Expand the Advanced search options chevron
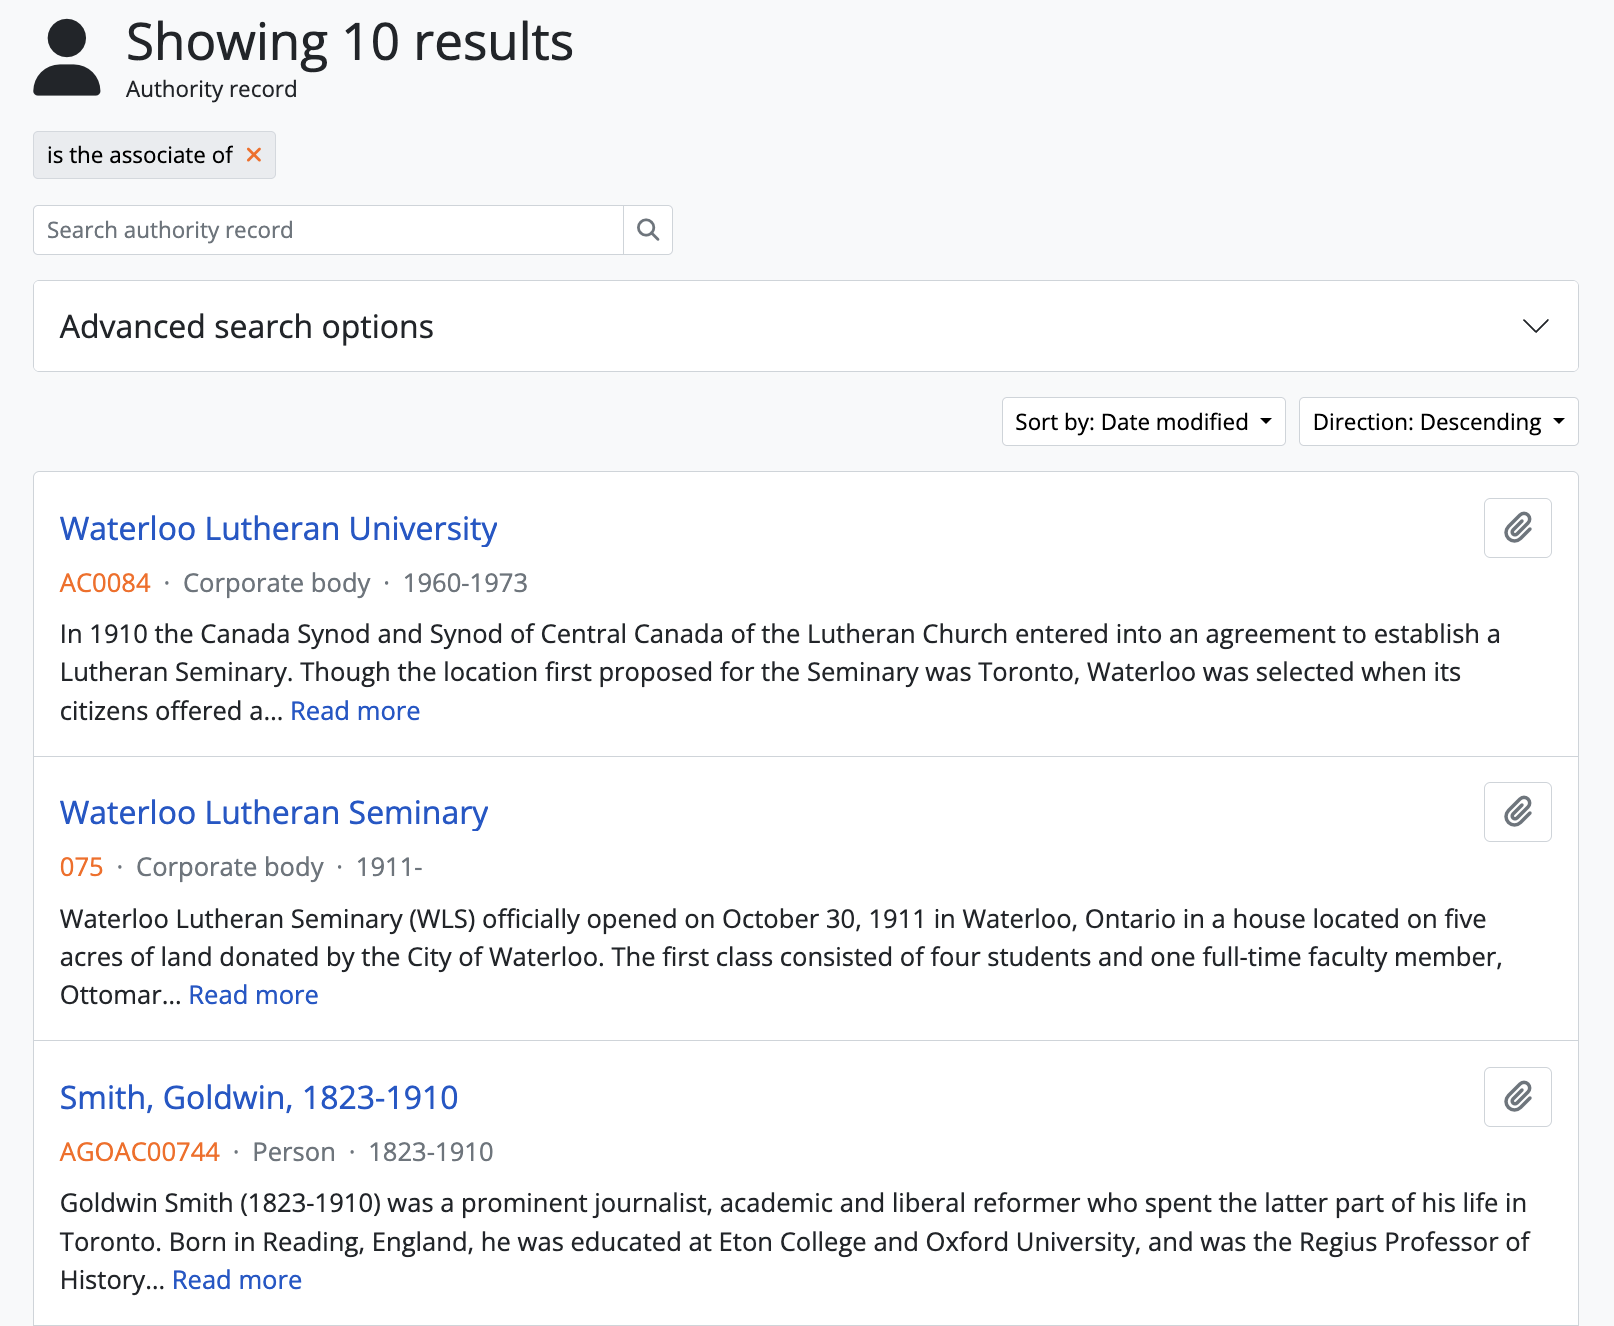Viewport: 1614px width, 1326px height. pos(1535,326)
